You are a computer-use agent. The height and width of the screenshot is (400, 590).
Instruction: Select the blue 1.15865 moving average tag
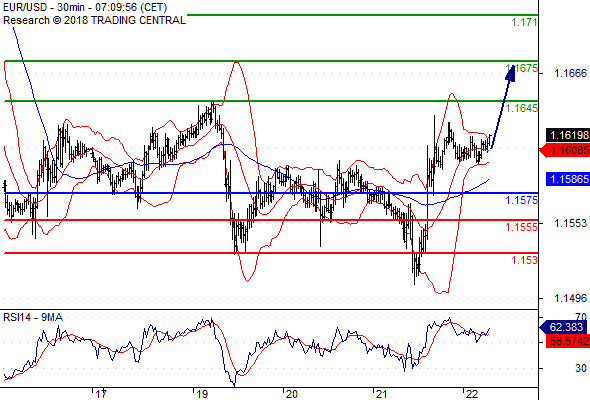[x=568, y=179]
